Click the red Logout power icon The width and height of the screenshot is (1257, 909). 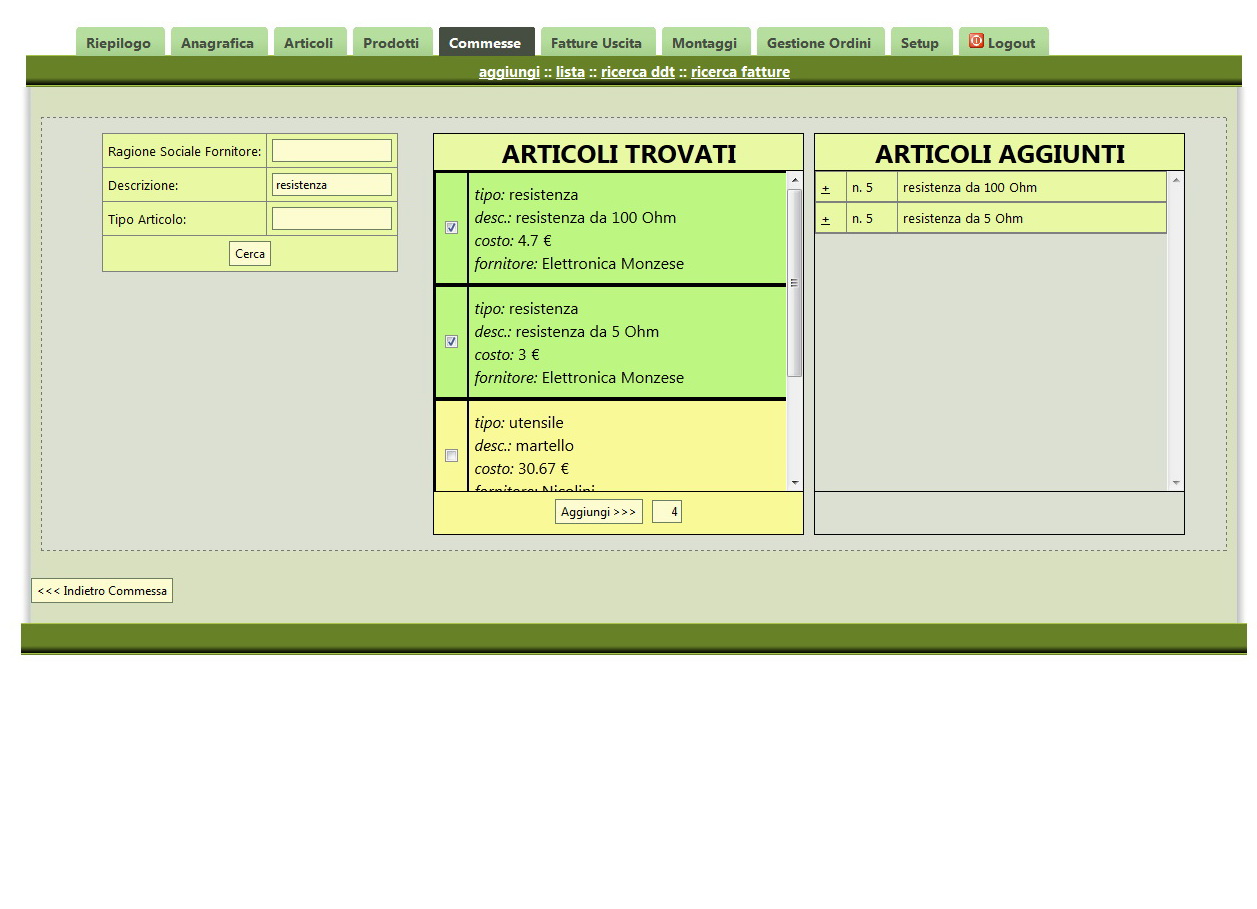pyautogui.click(x=975, y=42)
